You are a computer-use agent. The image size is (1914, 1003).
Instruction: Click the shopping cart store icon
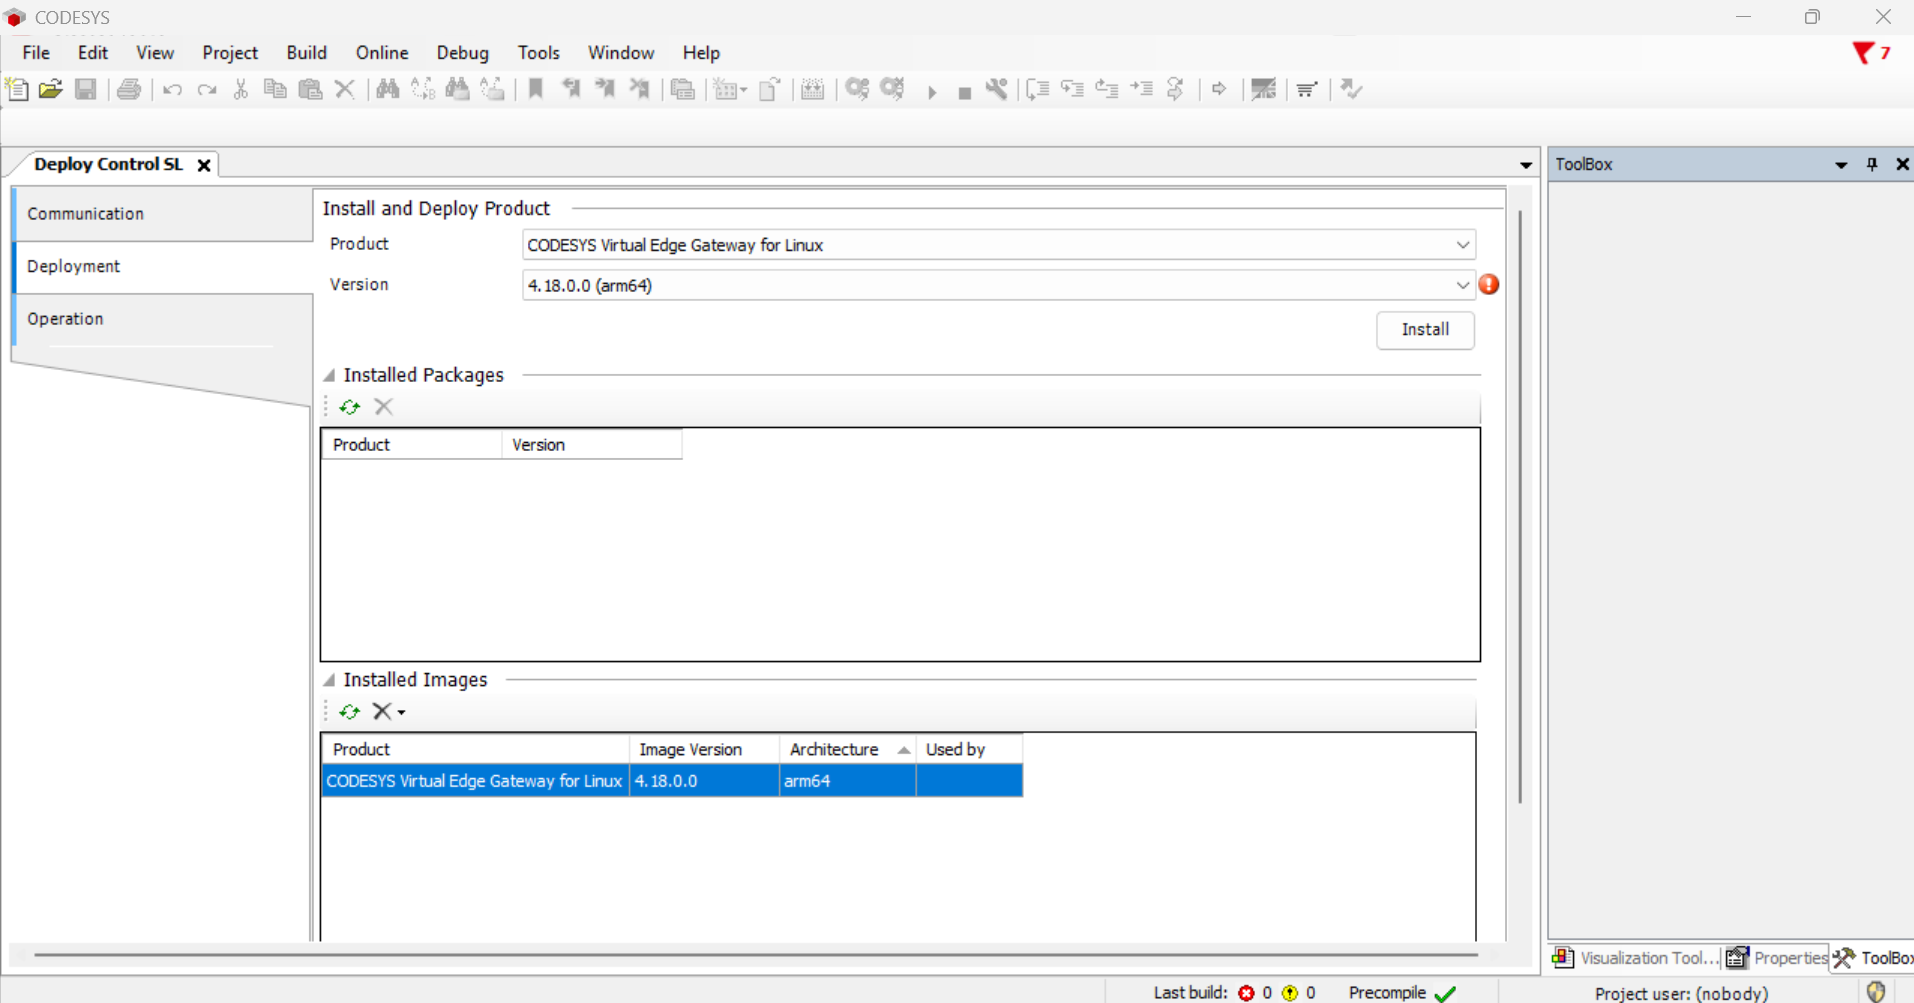[1306, 89]
